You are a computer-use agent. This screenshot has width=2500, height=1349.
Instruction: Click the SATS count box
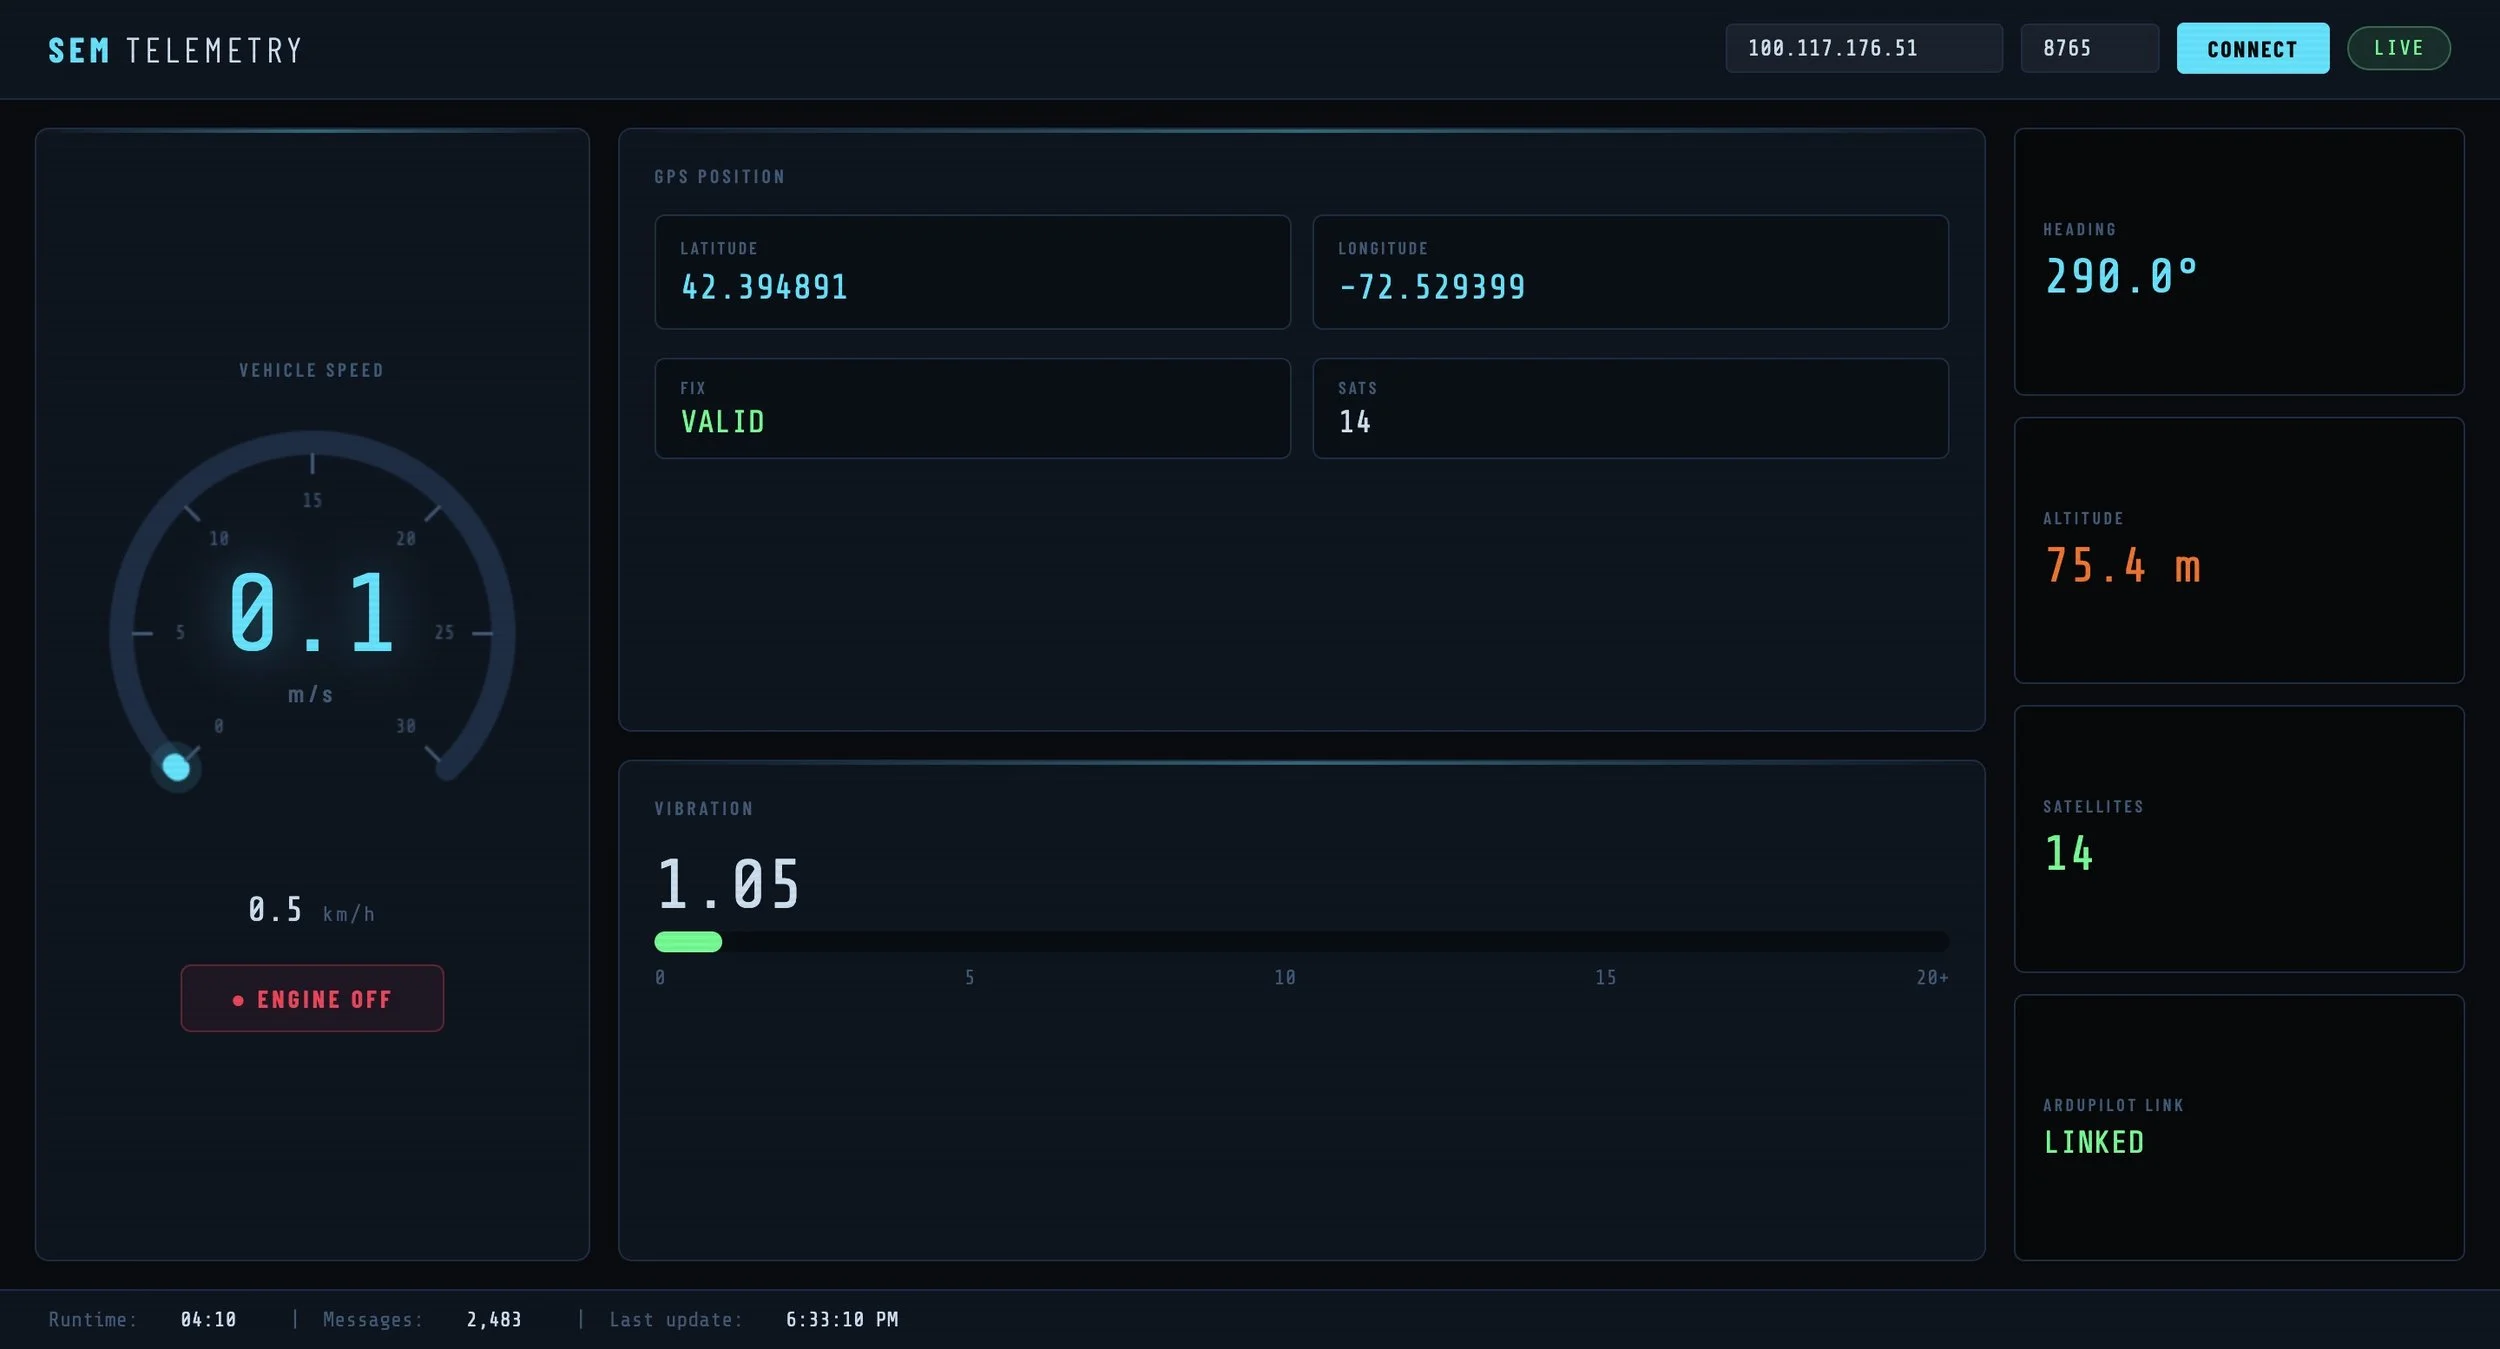point(1630,408)
